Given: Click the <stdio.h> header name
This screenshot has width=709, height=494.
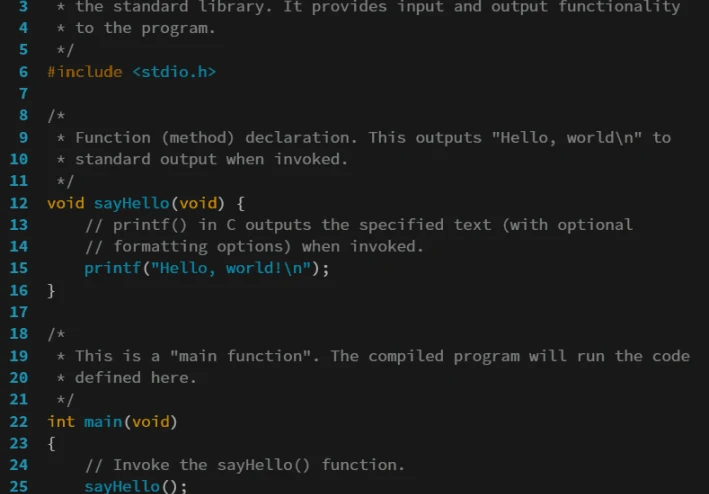Looking at the screenshot, I should (x=174, y=72).
